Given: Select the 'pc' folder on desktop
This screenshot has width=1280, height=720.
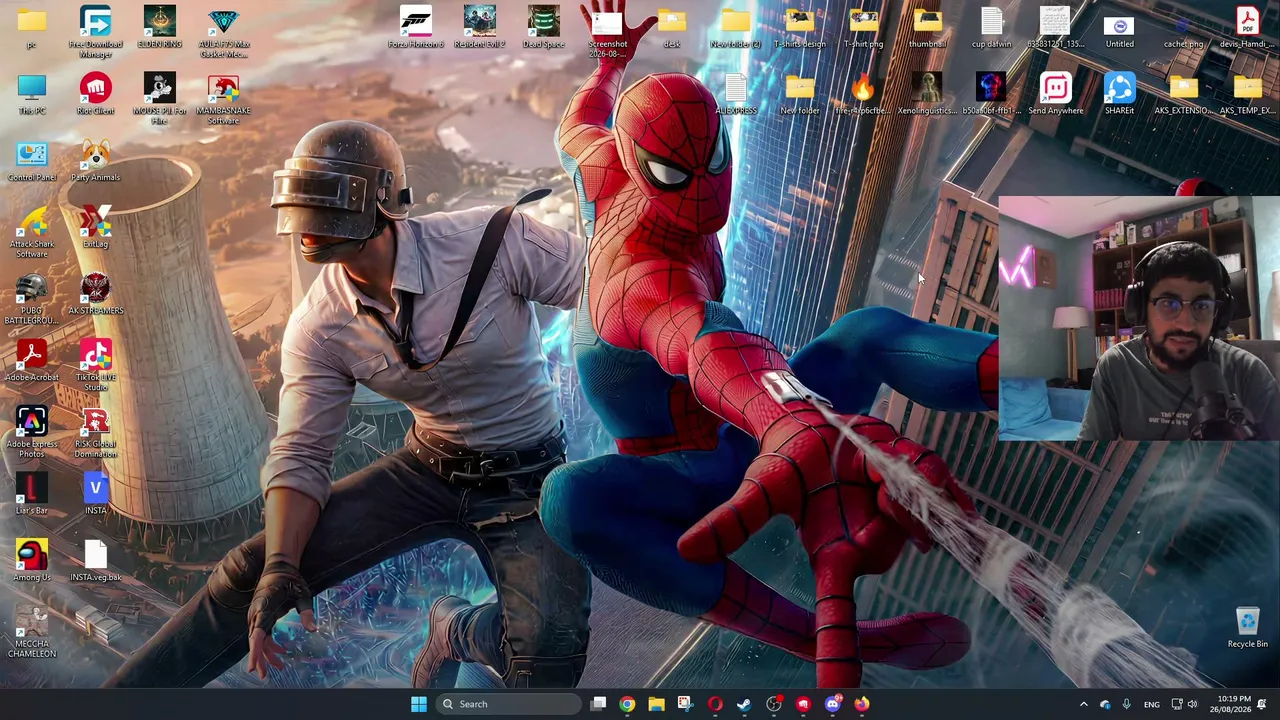Looking at the screenshot, I should 32,28.
